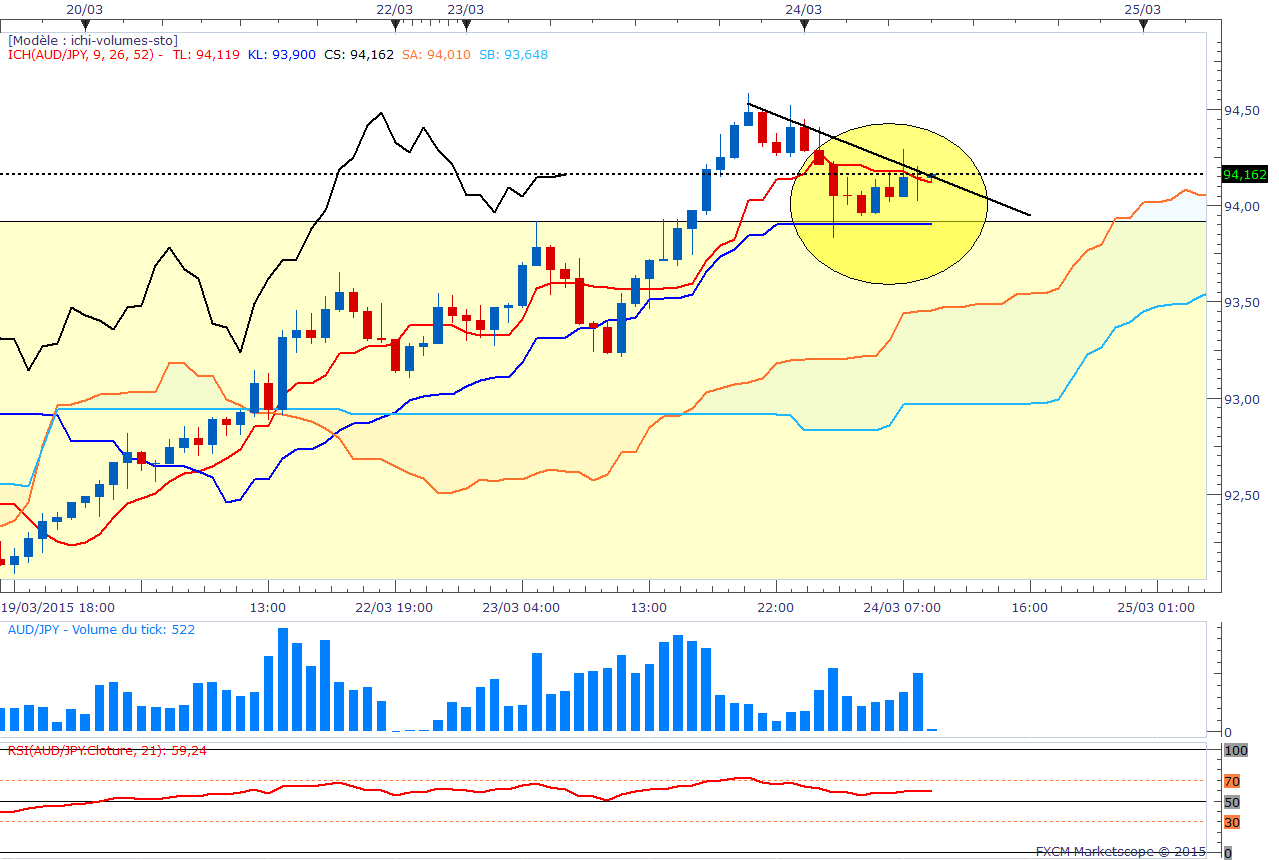Click the 20/03 date marker triangle
Screen dimensions: 1279x860
click(87, 24)
